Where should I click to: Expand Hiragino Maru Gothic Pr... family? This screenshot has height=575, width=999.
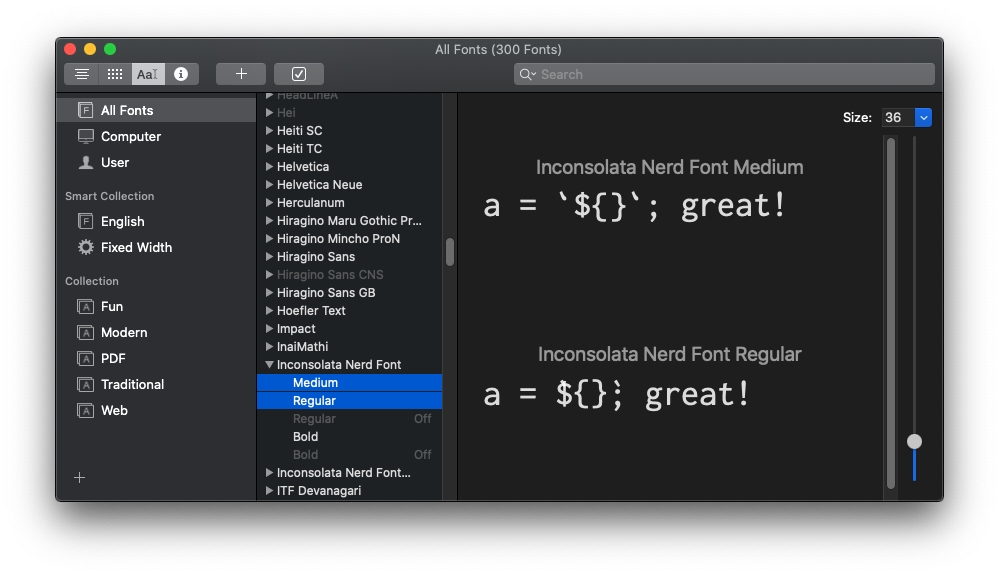pyautogui.click(x=270, y=220)
